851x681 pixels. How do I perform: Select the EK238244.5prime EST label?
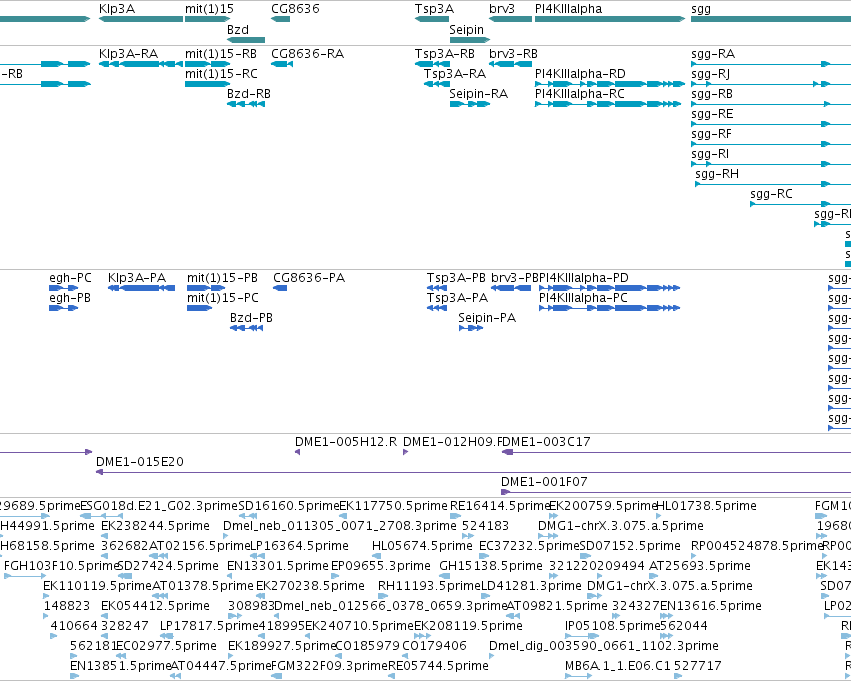pyautogui.click(x=155, y=526)
